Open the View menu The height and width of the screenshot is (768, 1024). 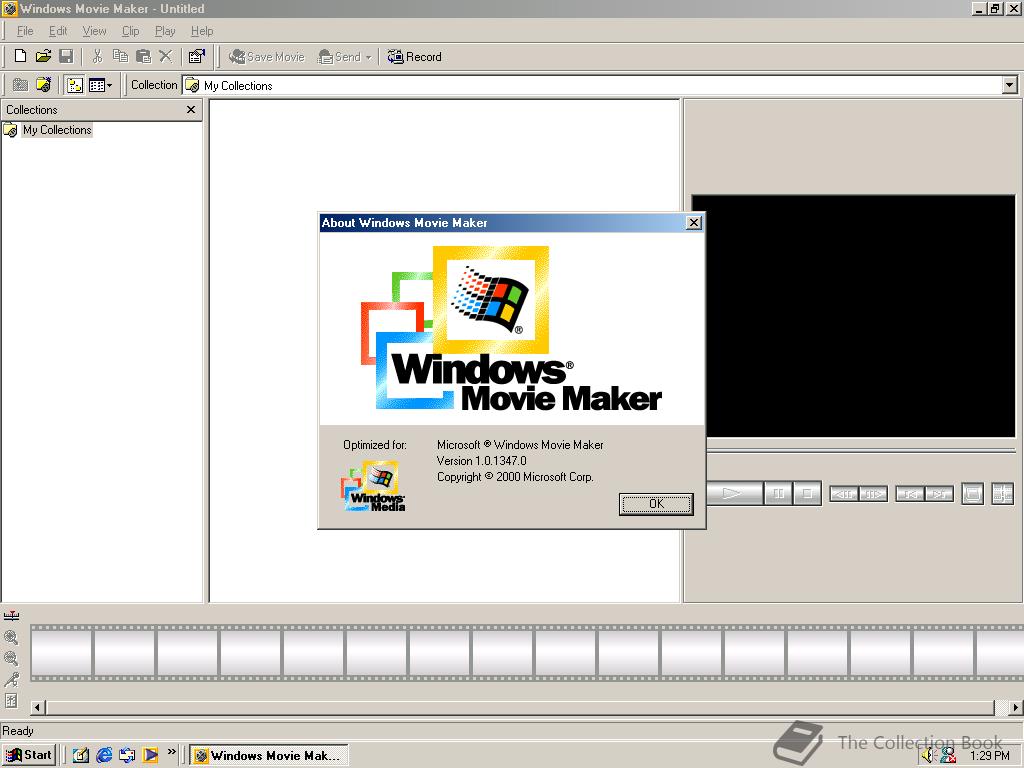(94, 31)
